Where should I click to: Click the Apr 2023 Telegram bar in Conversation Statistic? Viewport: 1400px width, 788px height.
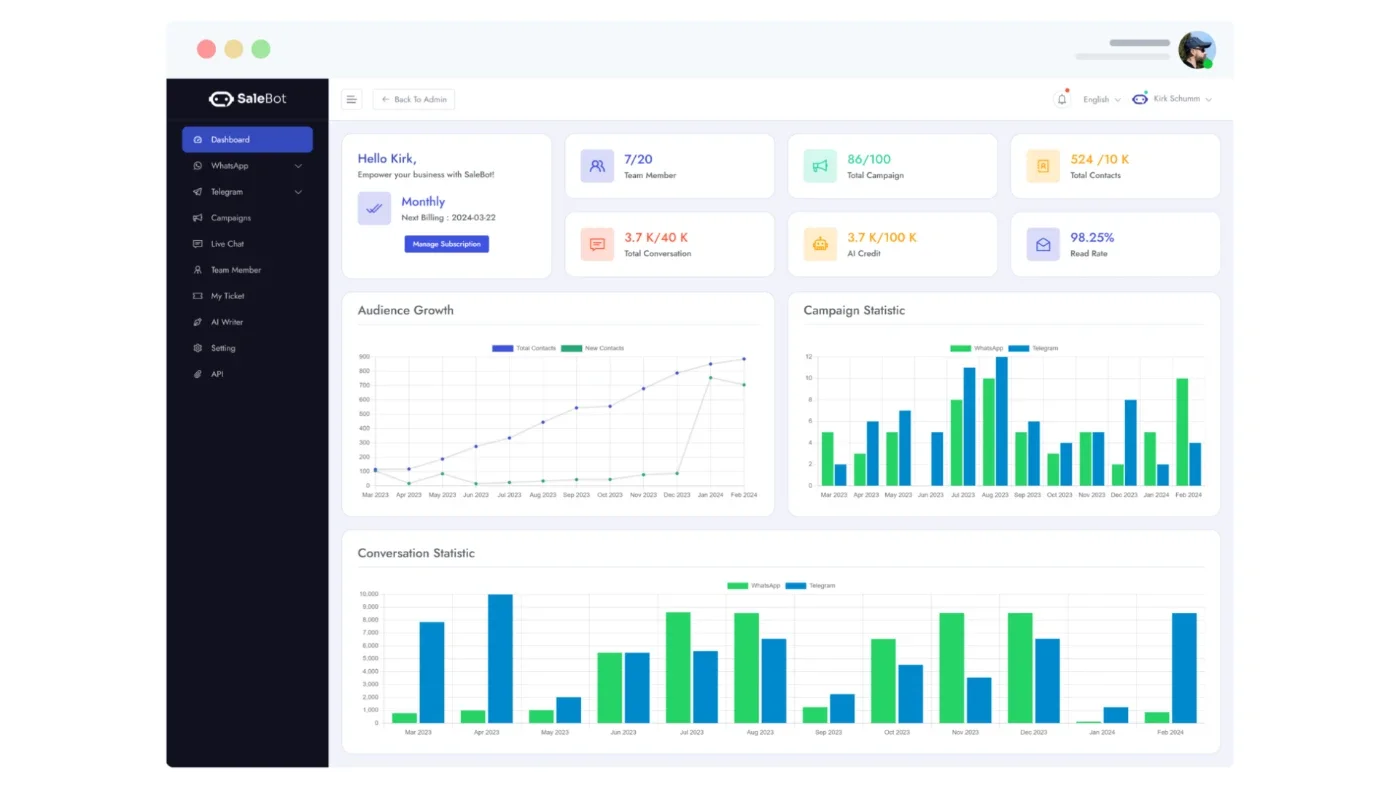(500, 659)
